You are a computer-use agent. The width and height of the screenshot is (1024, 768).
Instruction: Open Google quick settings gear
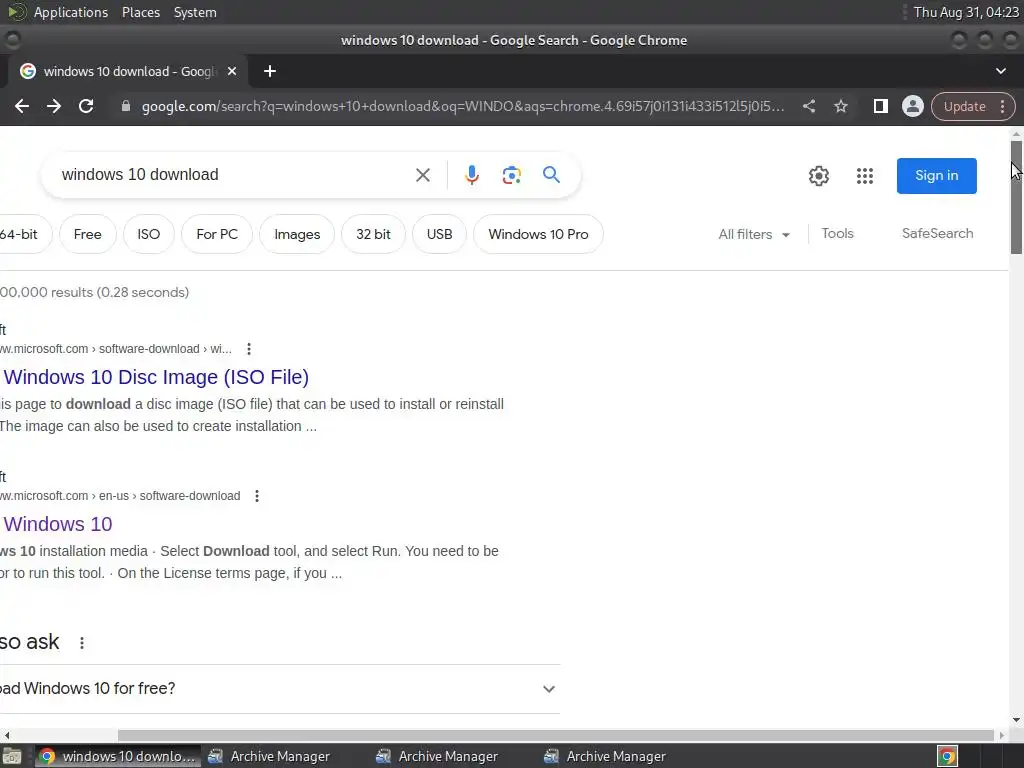coord(818,176)
